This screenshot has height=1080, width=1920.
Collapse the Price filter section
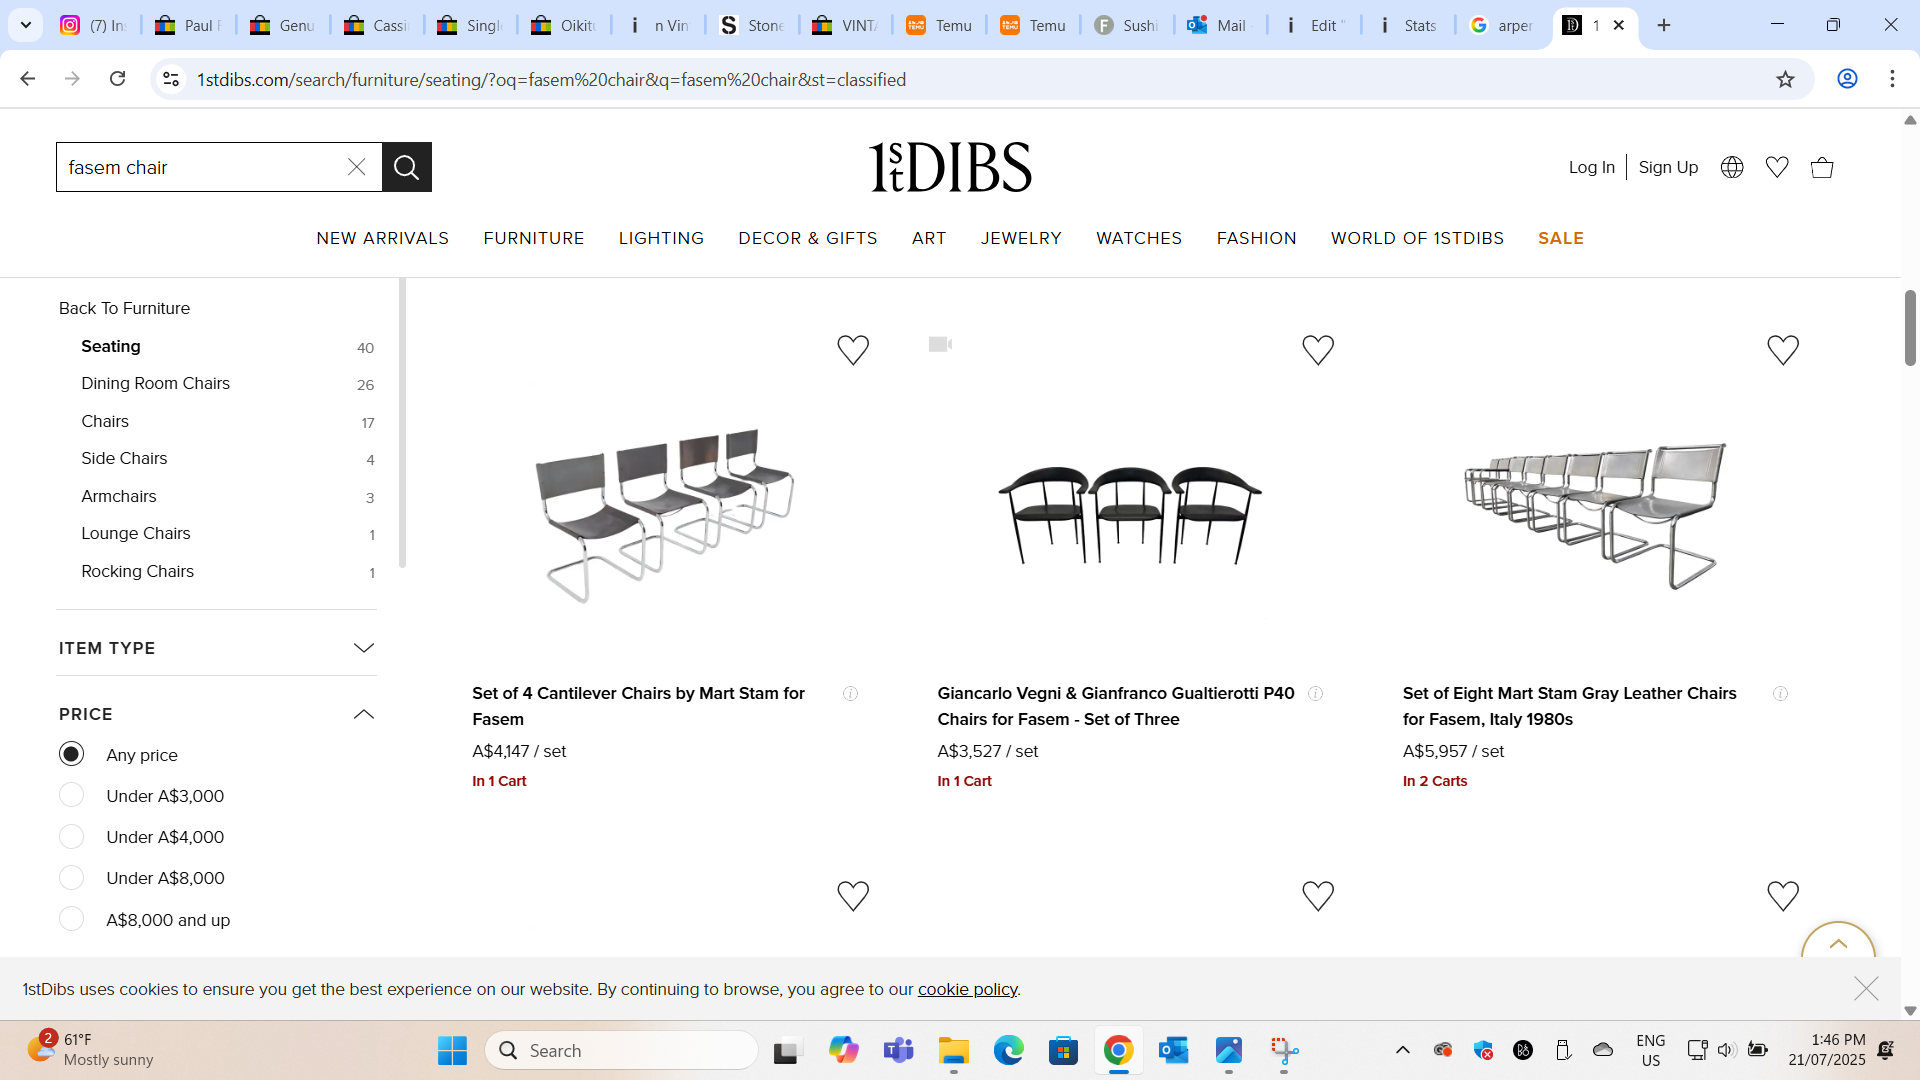pos(364,714)
